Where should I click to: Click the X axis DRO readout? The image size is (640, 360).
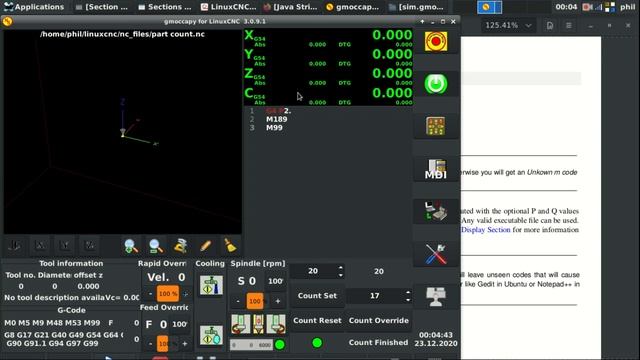(329, 38)
